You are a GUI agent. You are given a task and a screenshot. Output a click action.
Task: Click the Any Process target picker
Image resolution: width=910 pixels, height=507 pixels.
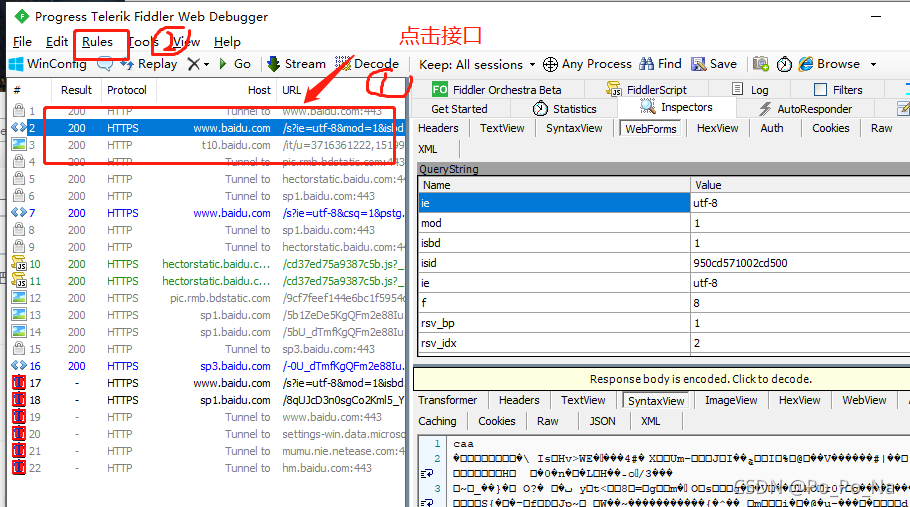[x=587, y=64]
